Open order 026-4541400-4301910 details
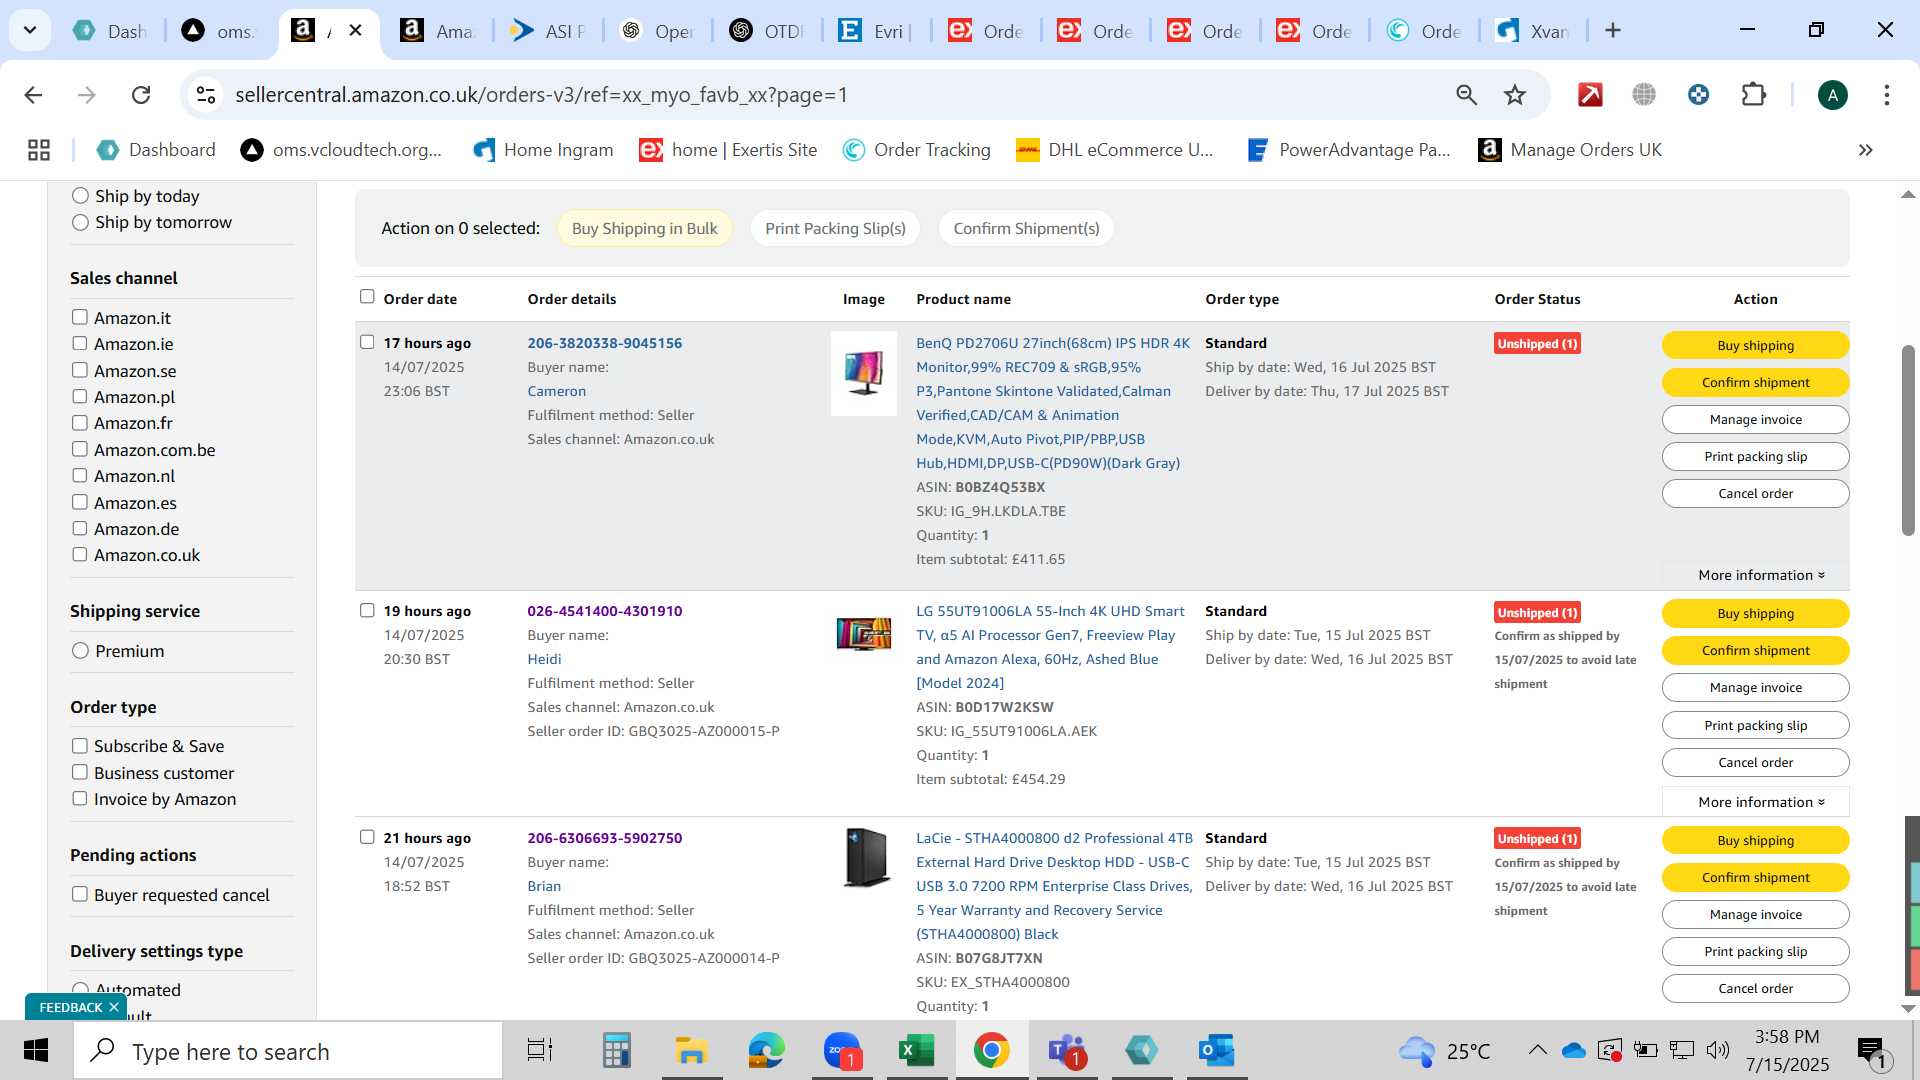 click(x=604, y=611)
